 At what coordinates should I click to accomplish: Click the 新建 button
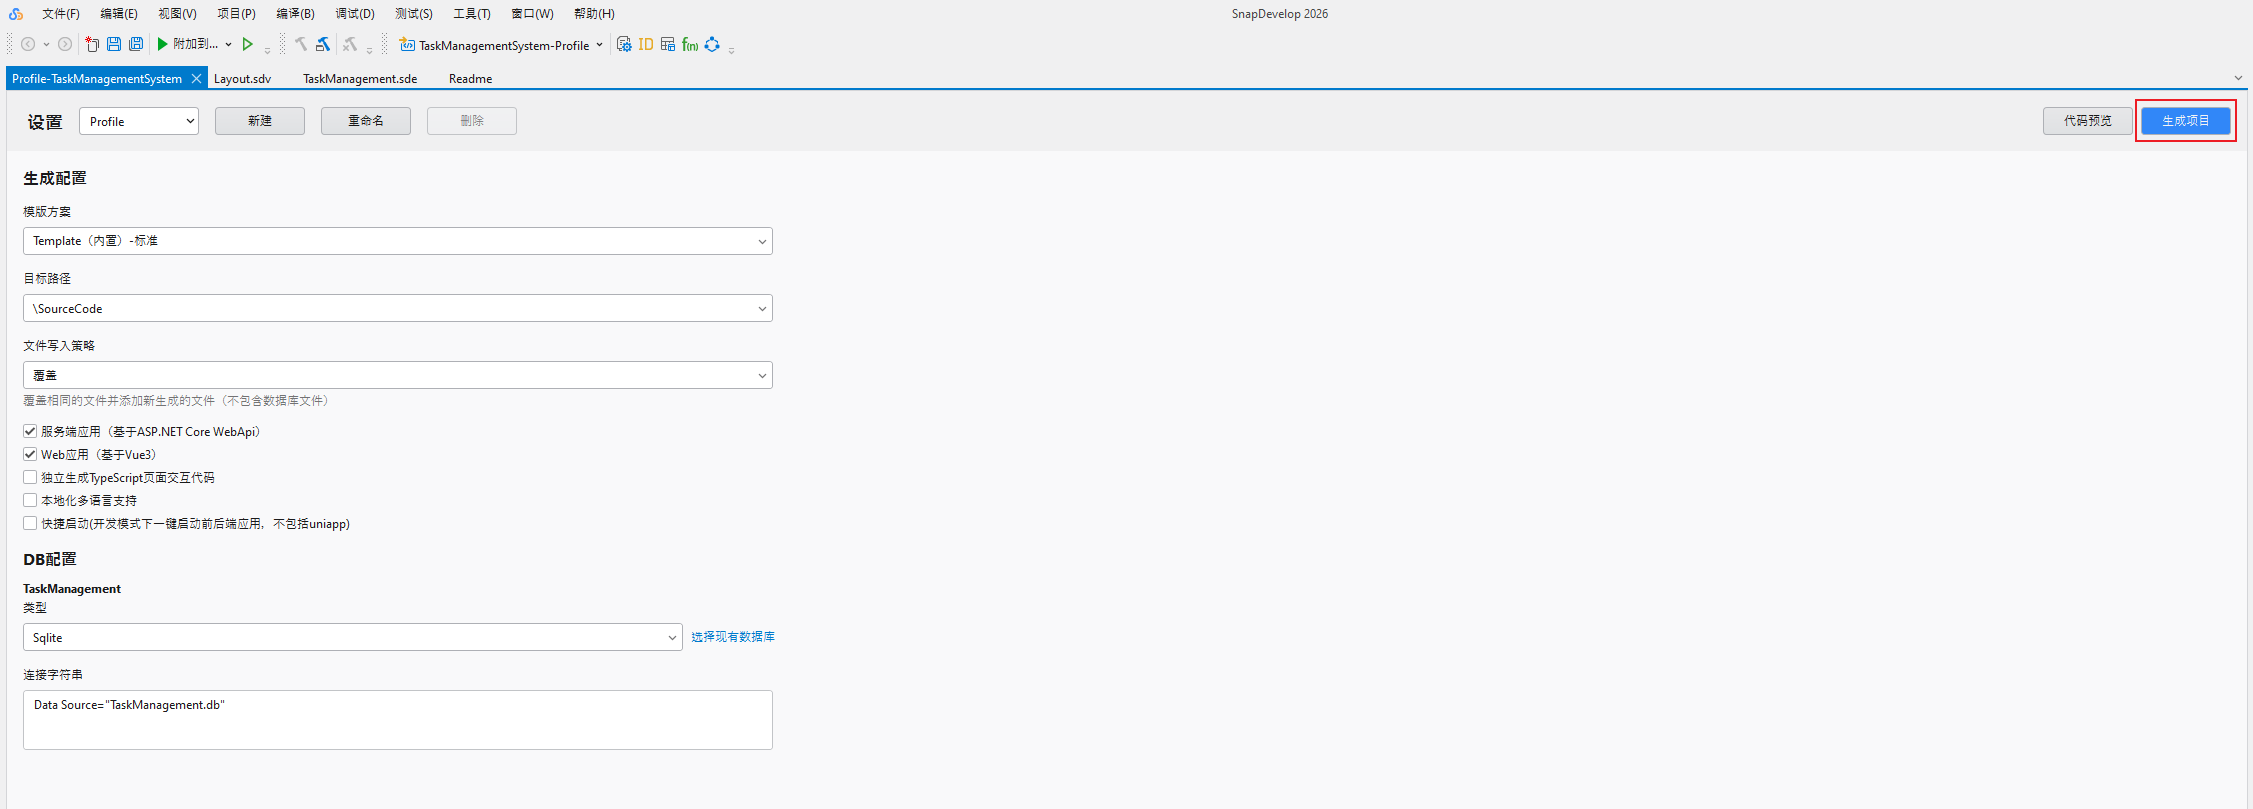(260, 121)
